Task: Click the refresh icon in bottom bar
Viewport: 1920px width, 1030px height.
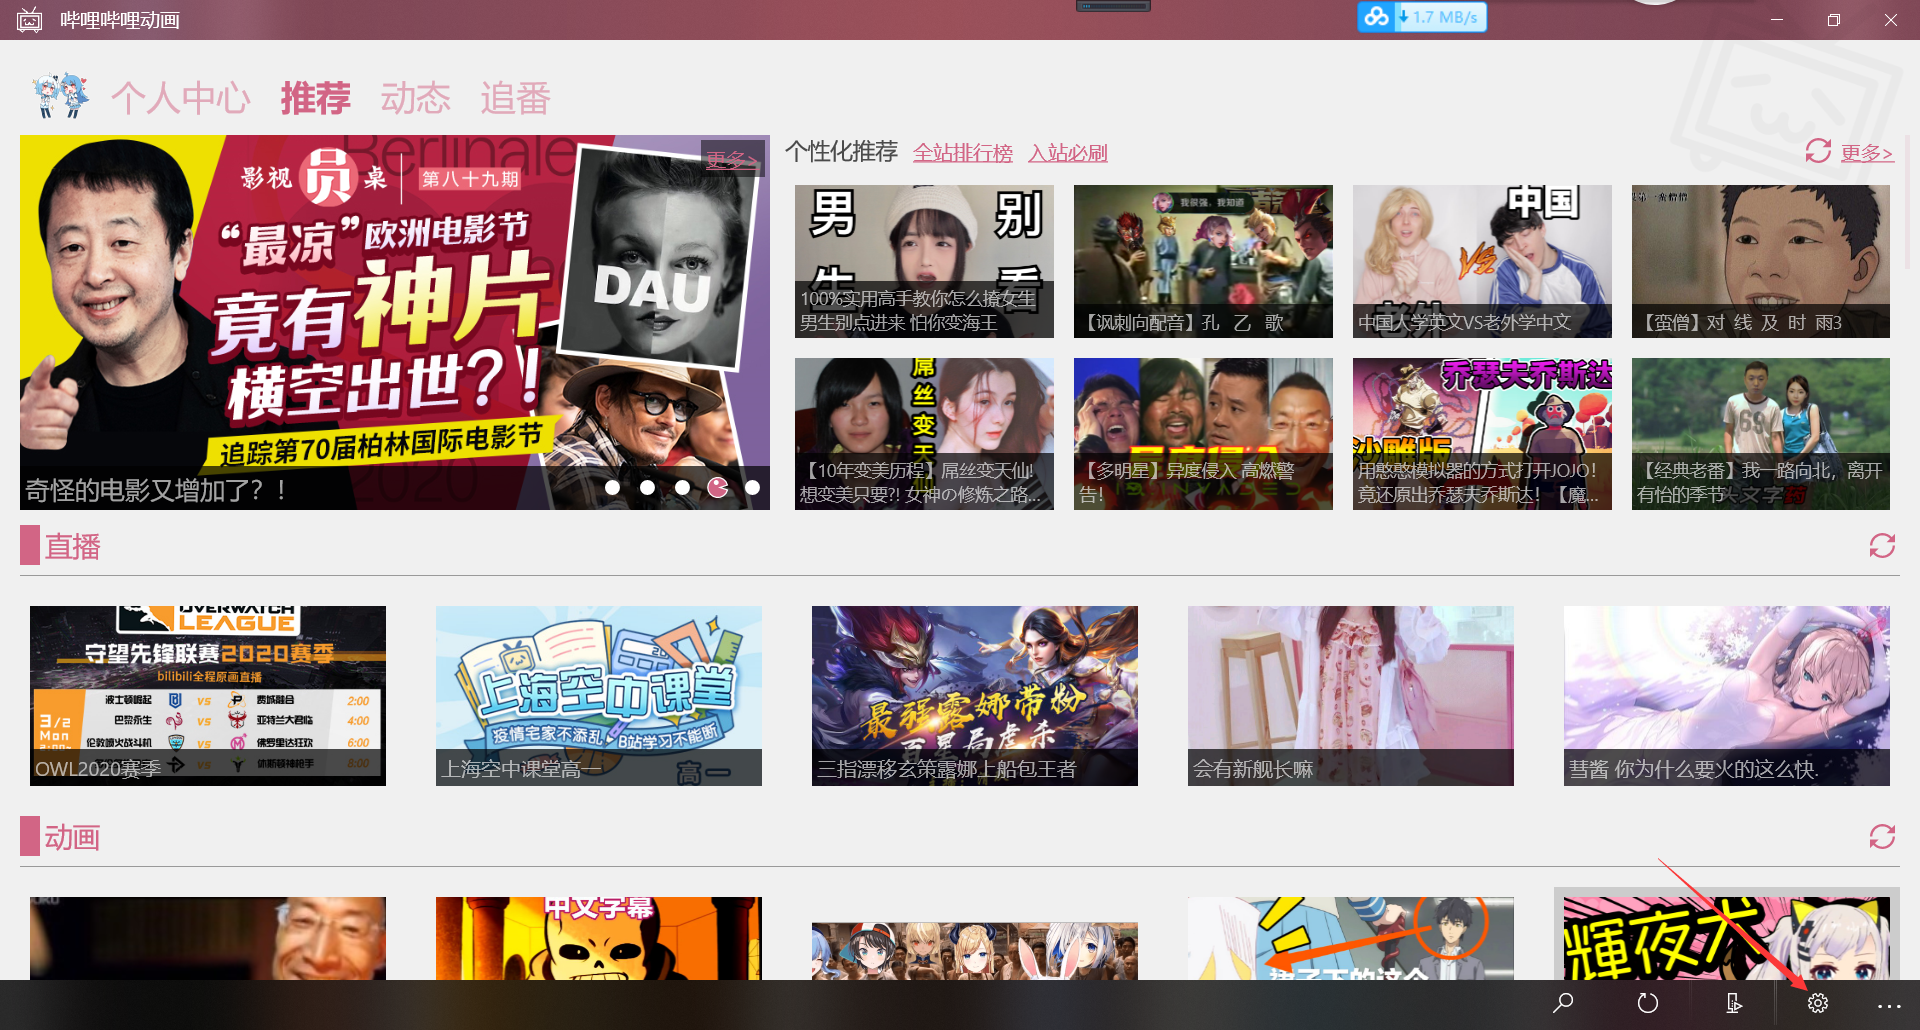Action: 1647,1003
